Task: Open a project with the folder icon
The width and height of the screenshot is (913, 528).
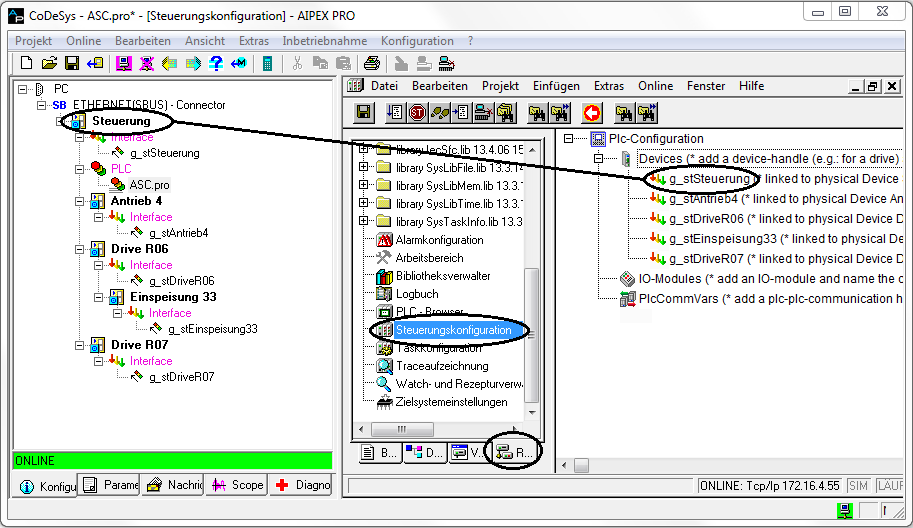Action: pyautogui.click(x=49, y=63)
